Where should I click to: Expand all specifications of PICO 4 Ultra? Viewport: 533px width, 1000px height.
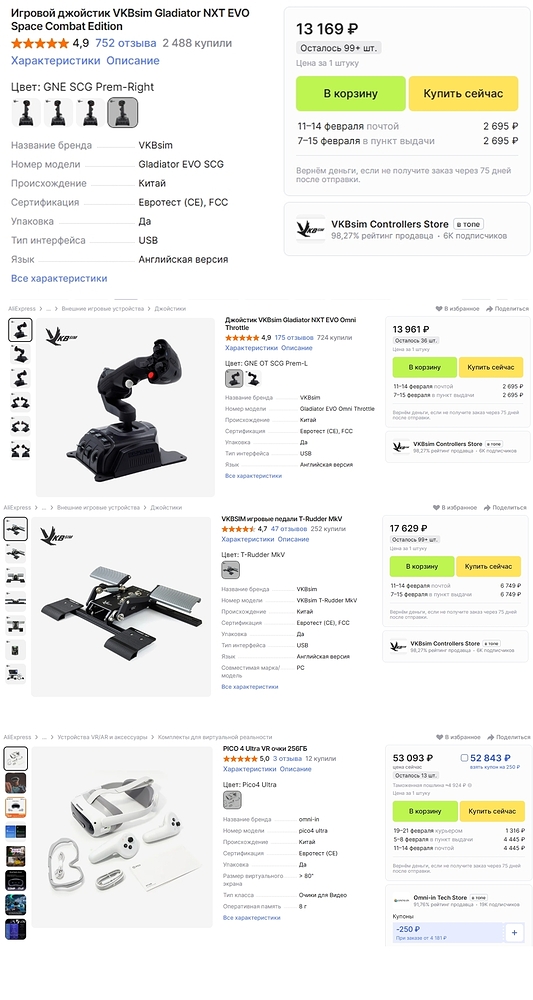(x=251, y=917)
